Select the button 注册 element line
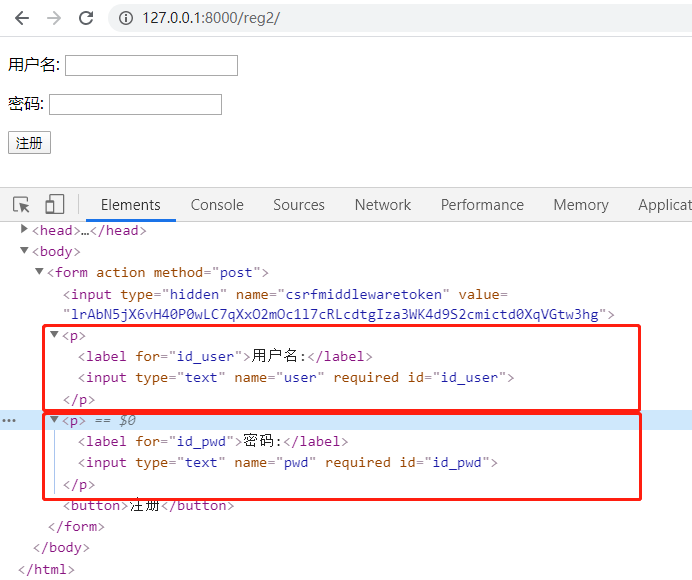Screen dimensions: 692x580 [x=148, y=505]
